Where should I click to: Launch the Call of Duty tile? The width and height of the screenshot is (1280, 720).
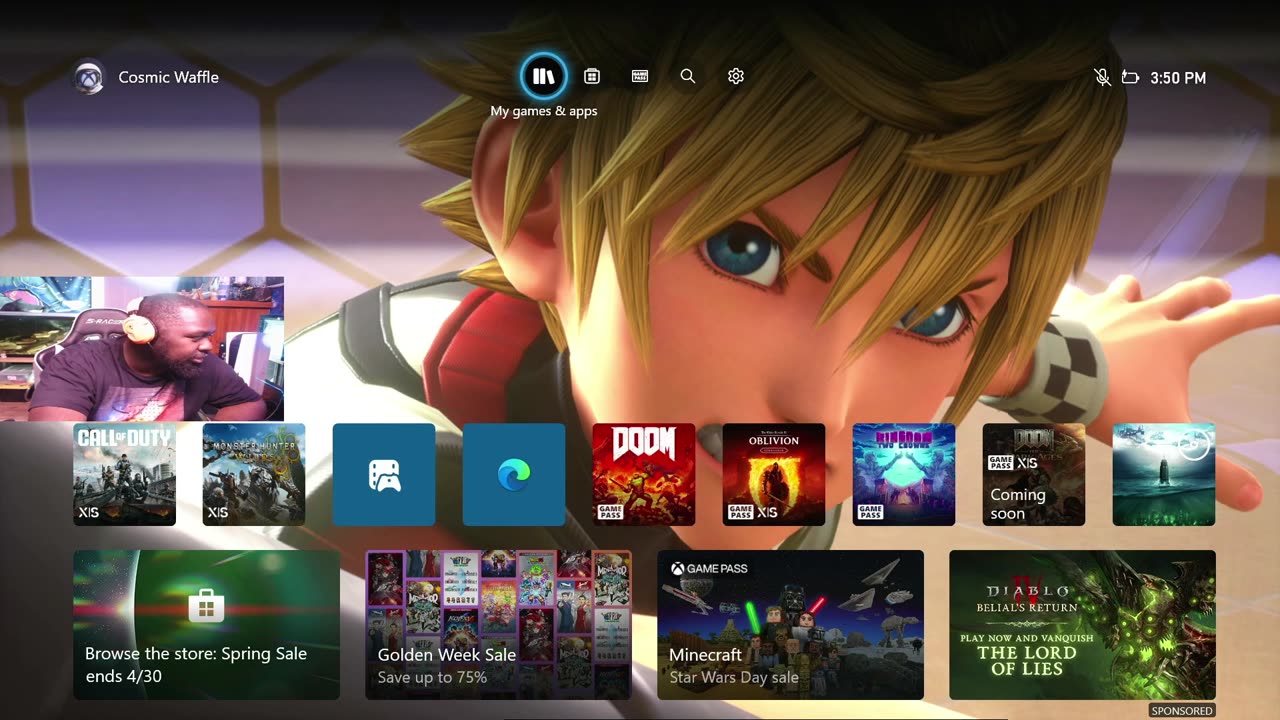coord(125,474)
